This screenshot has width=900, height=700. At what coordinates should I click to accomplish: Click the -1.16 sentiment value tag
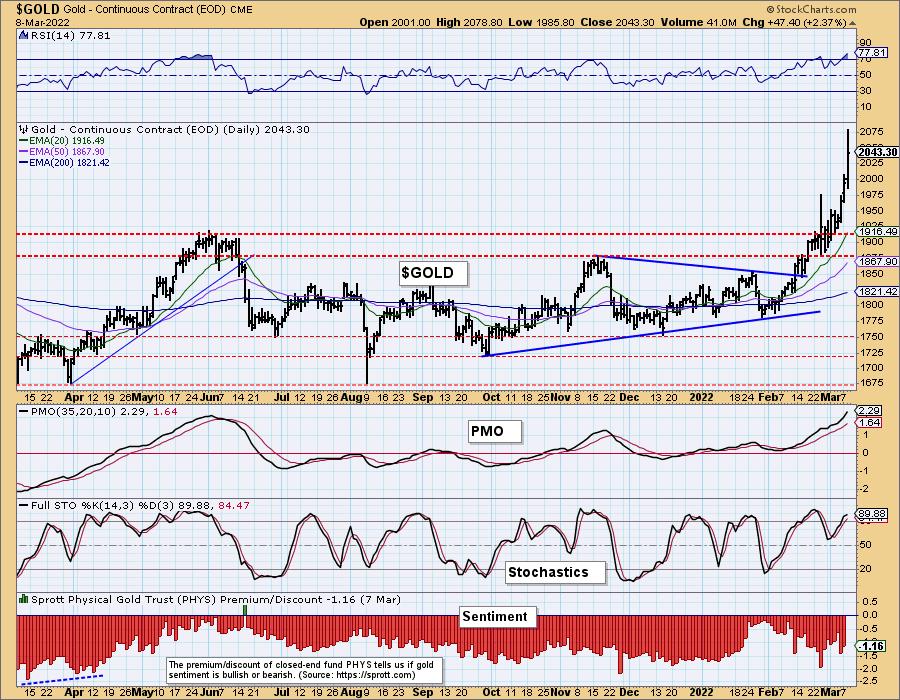(871, 646)
